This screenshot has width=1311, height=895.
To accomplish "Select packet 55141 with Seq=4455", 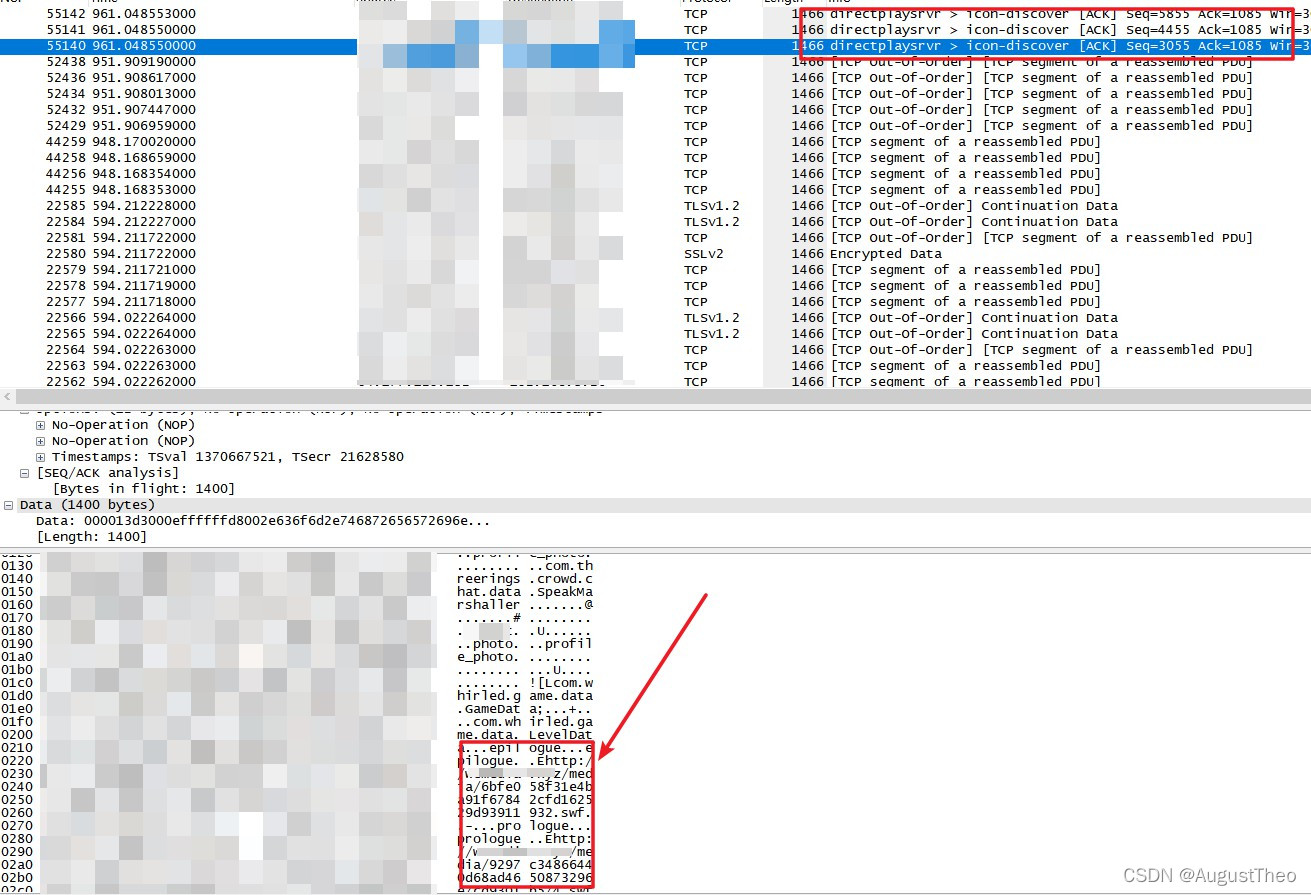I will pos(655,30).
